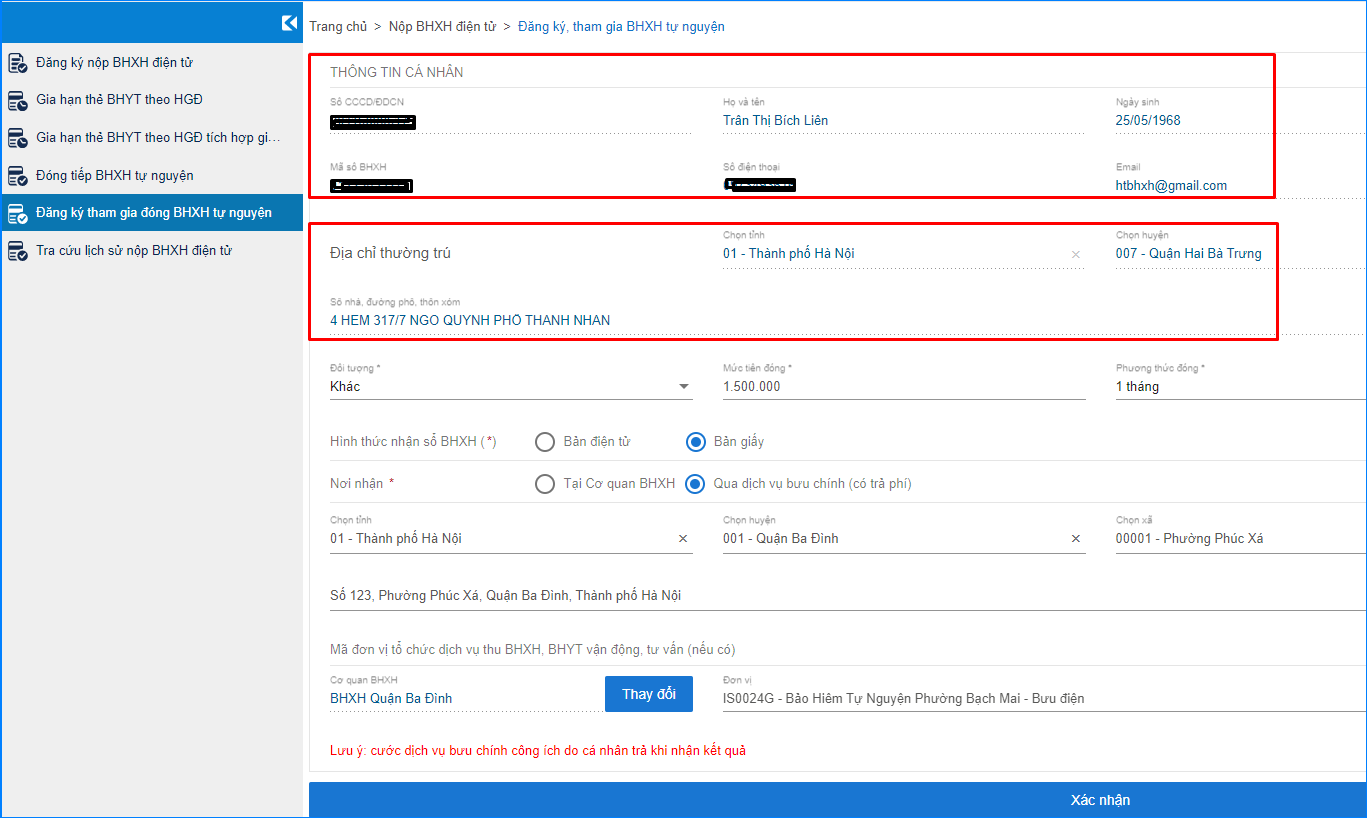Select Bản điện tử radio option

coord(545,442)
